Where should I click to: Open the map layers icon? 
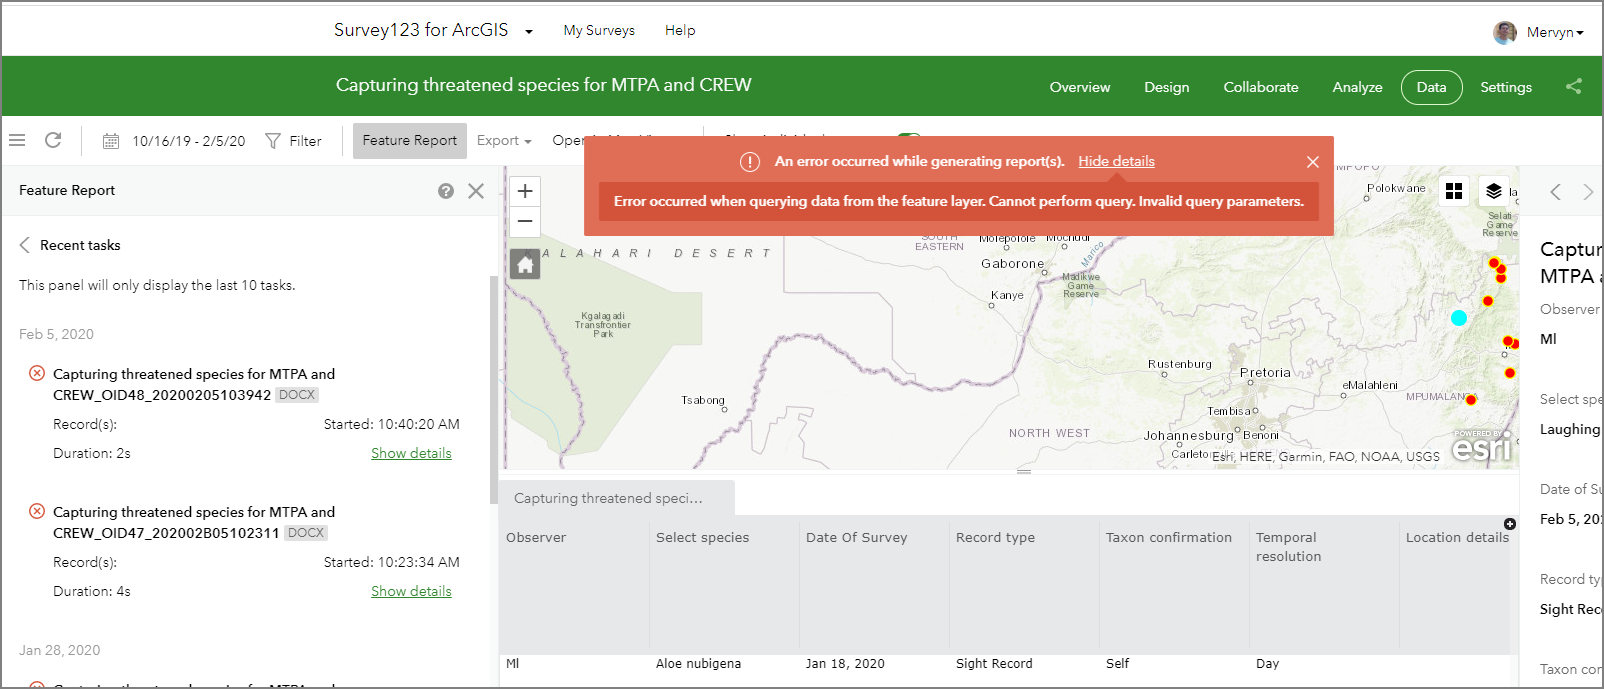[1493, 190]
